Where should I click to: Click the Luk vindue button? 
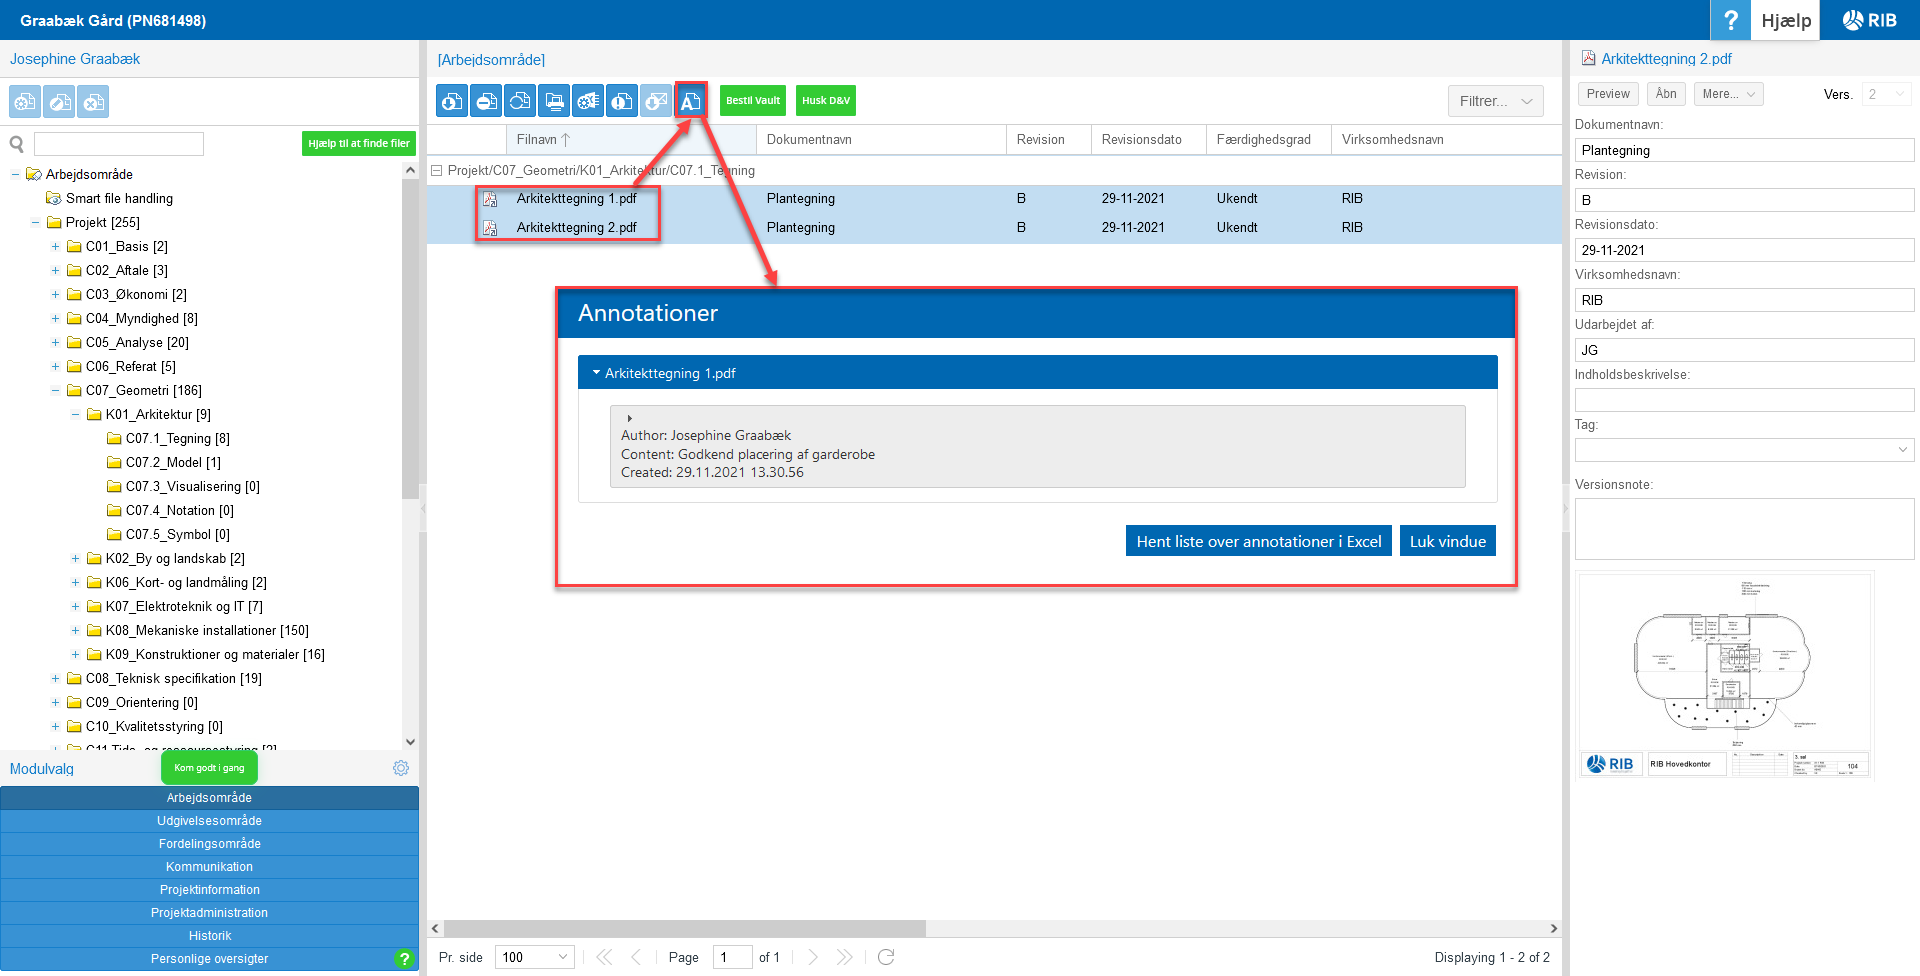pyautogui.click(x=1447, y=541)
